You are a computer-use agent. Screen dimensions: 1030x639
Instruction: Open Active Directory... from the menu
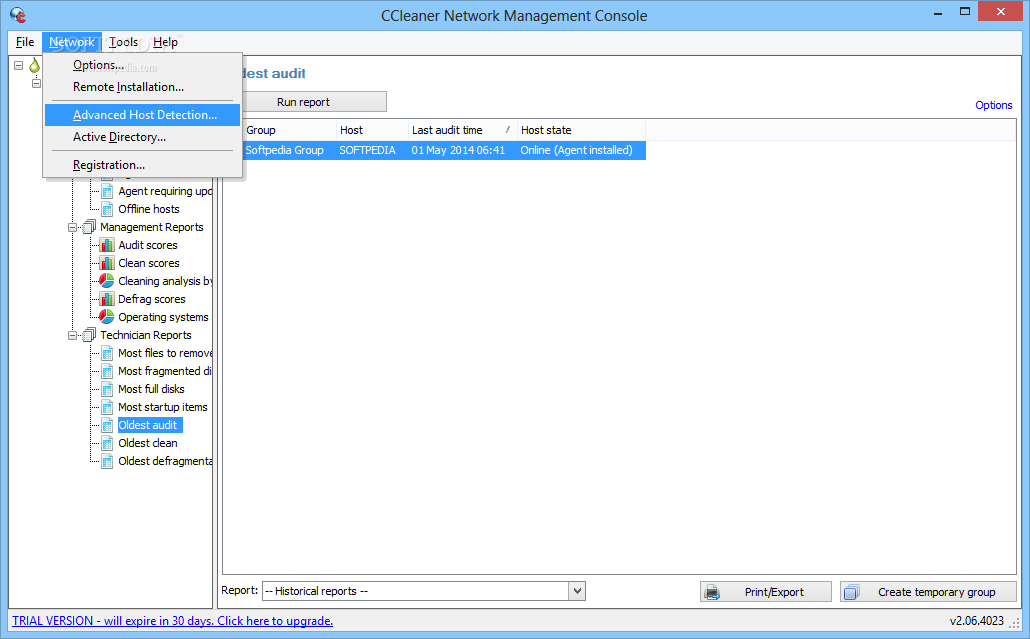(143, 137)
